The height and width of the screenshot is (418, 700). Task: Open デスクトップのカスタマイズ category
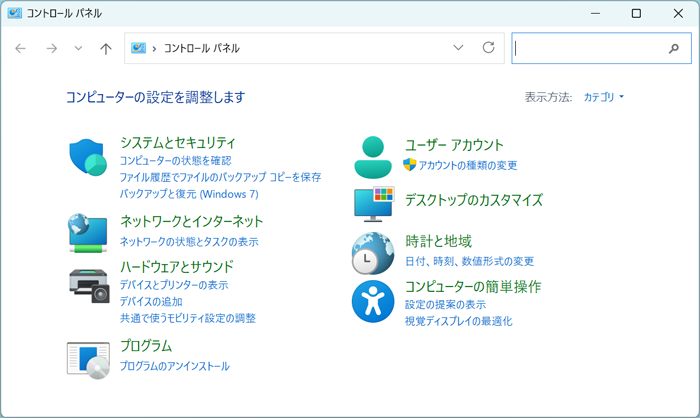[474, 200]
